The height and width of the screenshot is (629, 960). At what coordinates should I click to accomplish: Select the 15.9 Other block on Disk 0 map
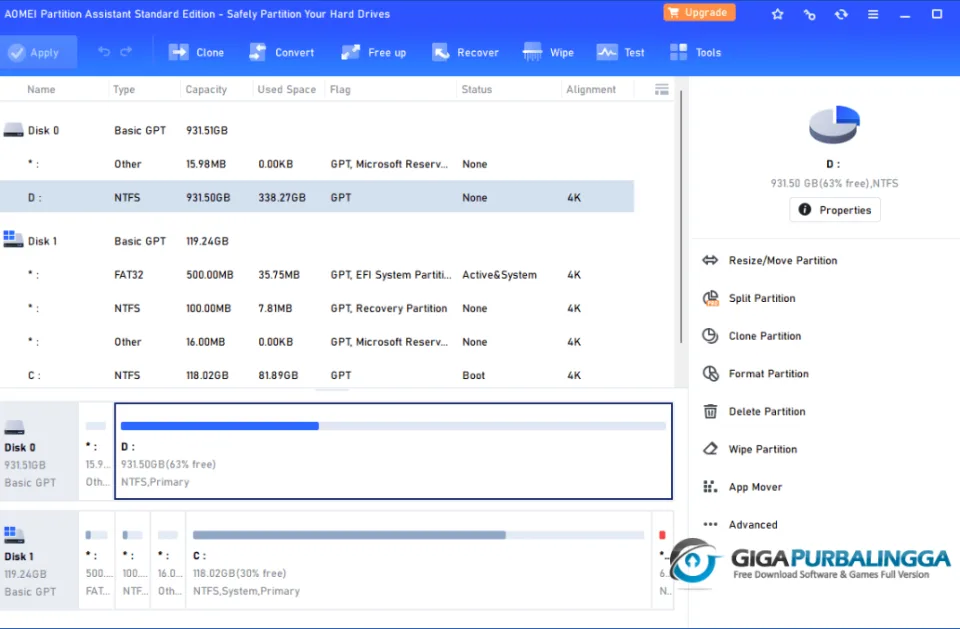point(96,452)
